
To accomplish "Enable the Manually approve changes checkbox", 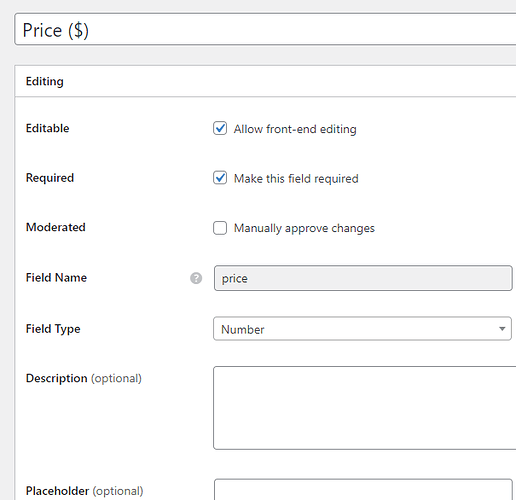I will (220, 228).
